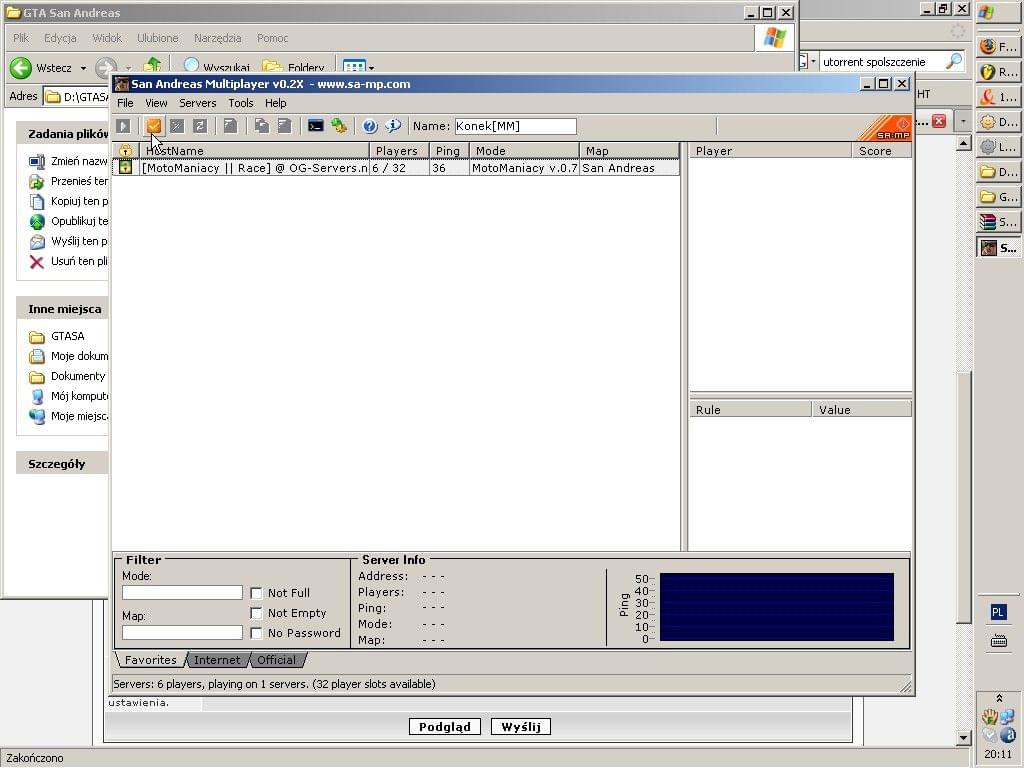The width and height of the screenshot is (1024, 768).
Task: Click the browser page vertical scrollbar
Action: (964, 500)
